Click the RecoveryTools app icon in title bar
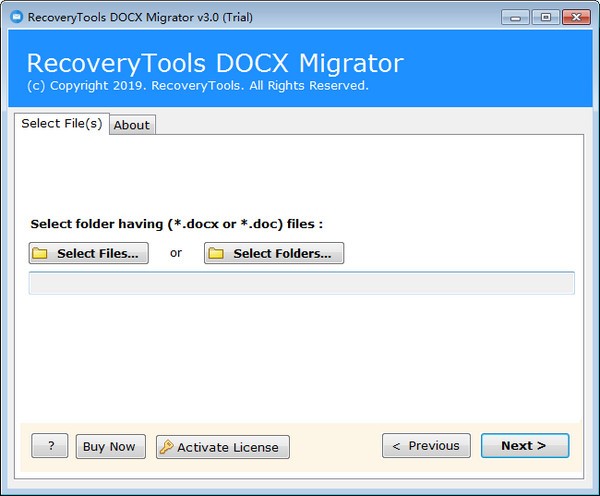The height and width of the screenshot is (496, 600). [15, 17]
